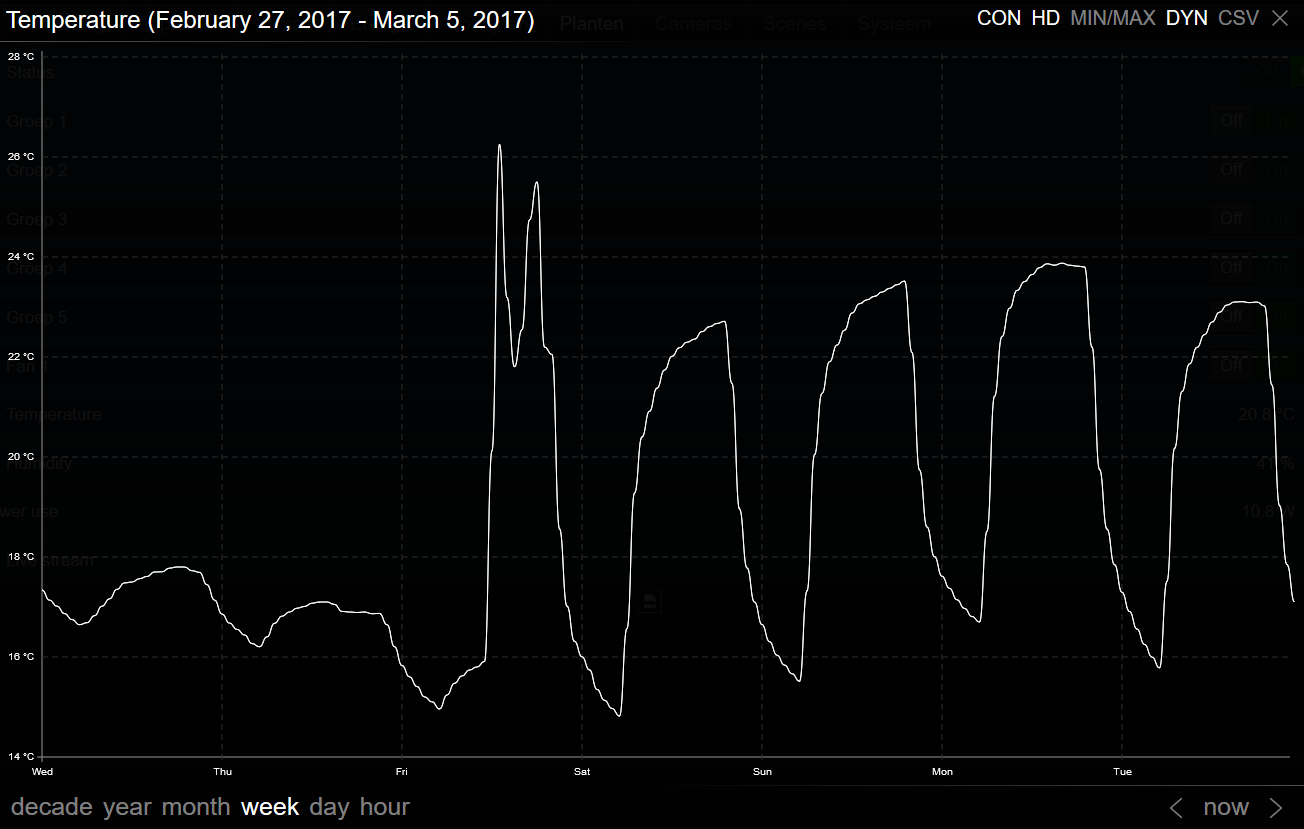Export chart data using CSV
Viewport: 1304px width, 829px height.
pyautogui.click(x=1238, y=18)
